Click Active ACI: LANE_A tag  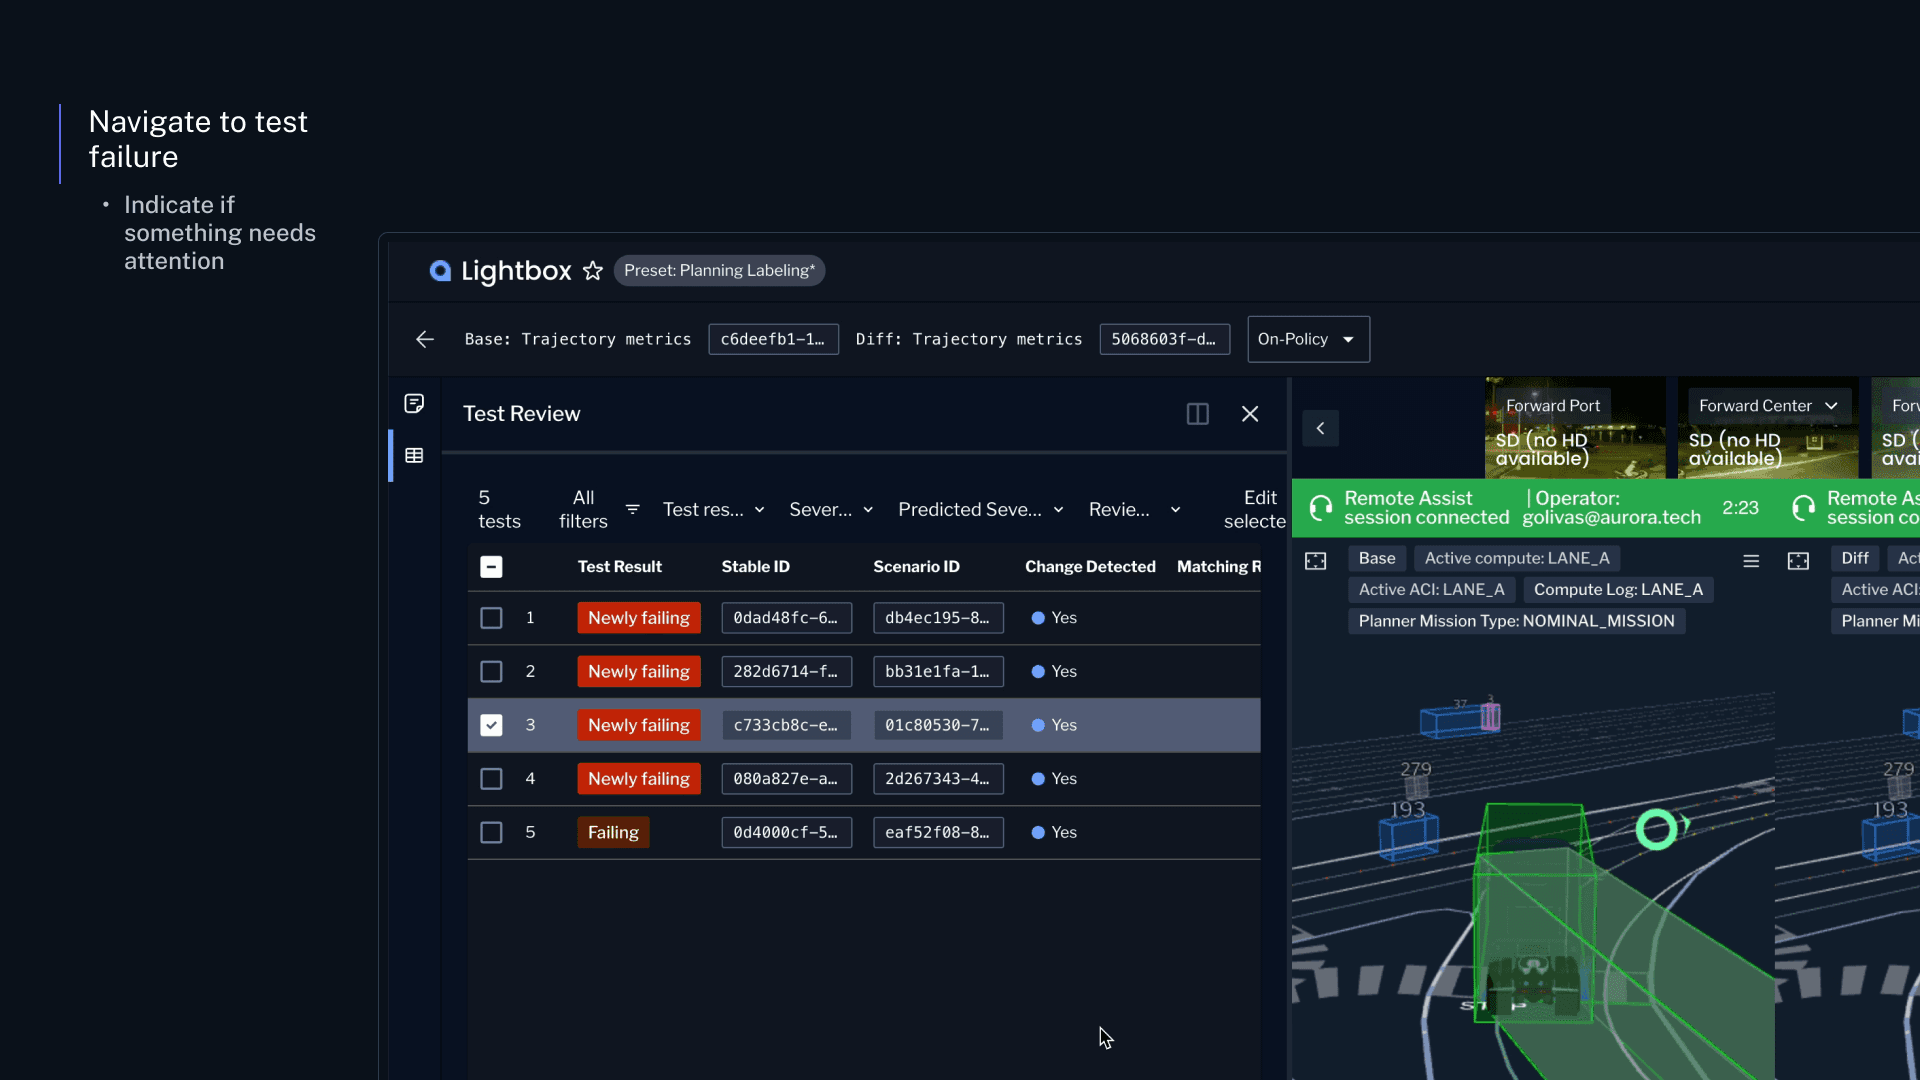coord(1431,590)
